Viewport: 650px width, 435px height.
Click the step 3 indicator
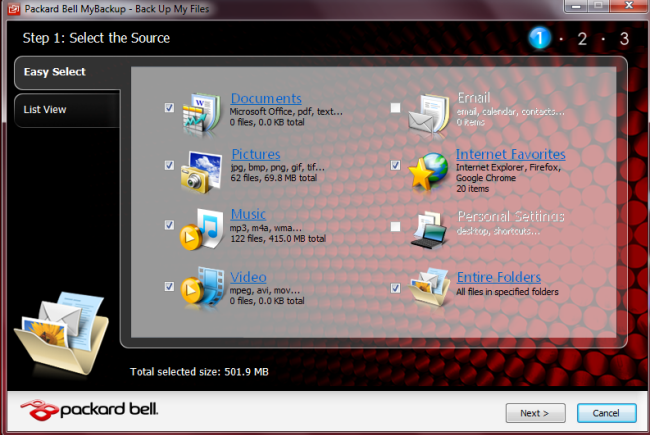[624, 39]
